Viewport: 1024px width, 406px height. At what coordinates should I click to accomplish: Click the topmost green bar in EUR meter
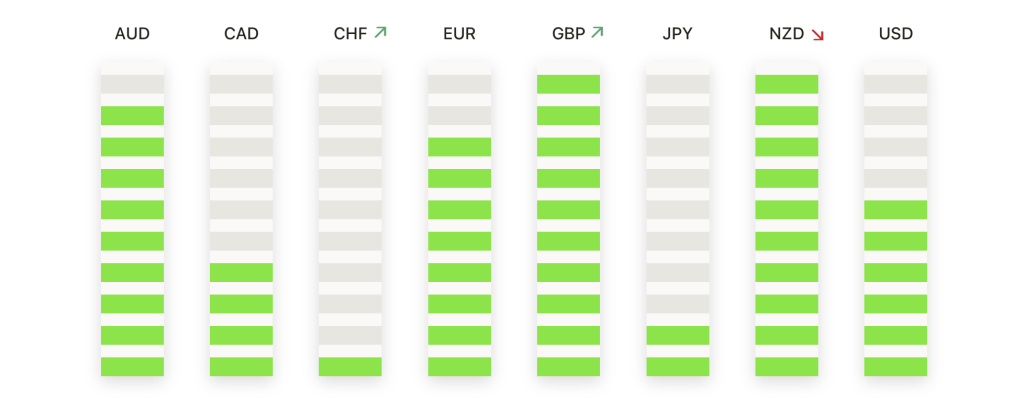pyautogui.click(x=459, y=147)
